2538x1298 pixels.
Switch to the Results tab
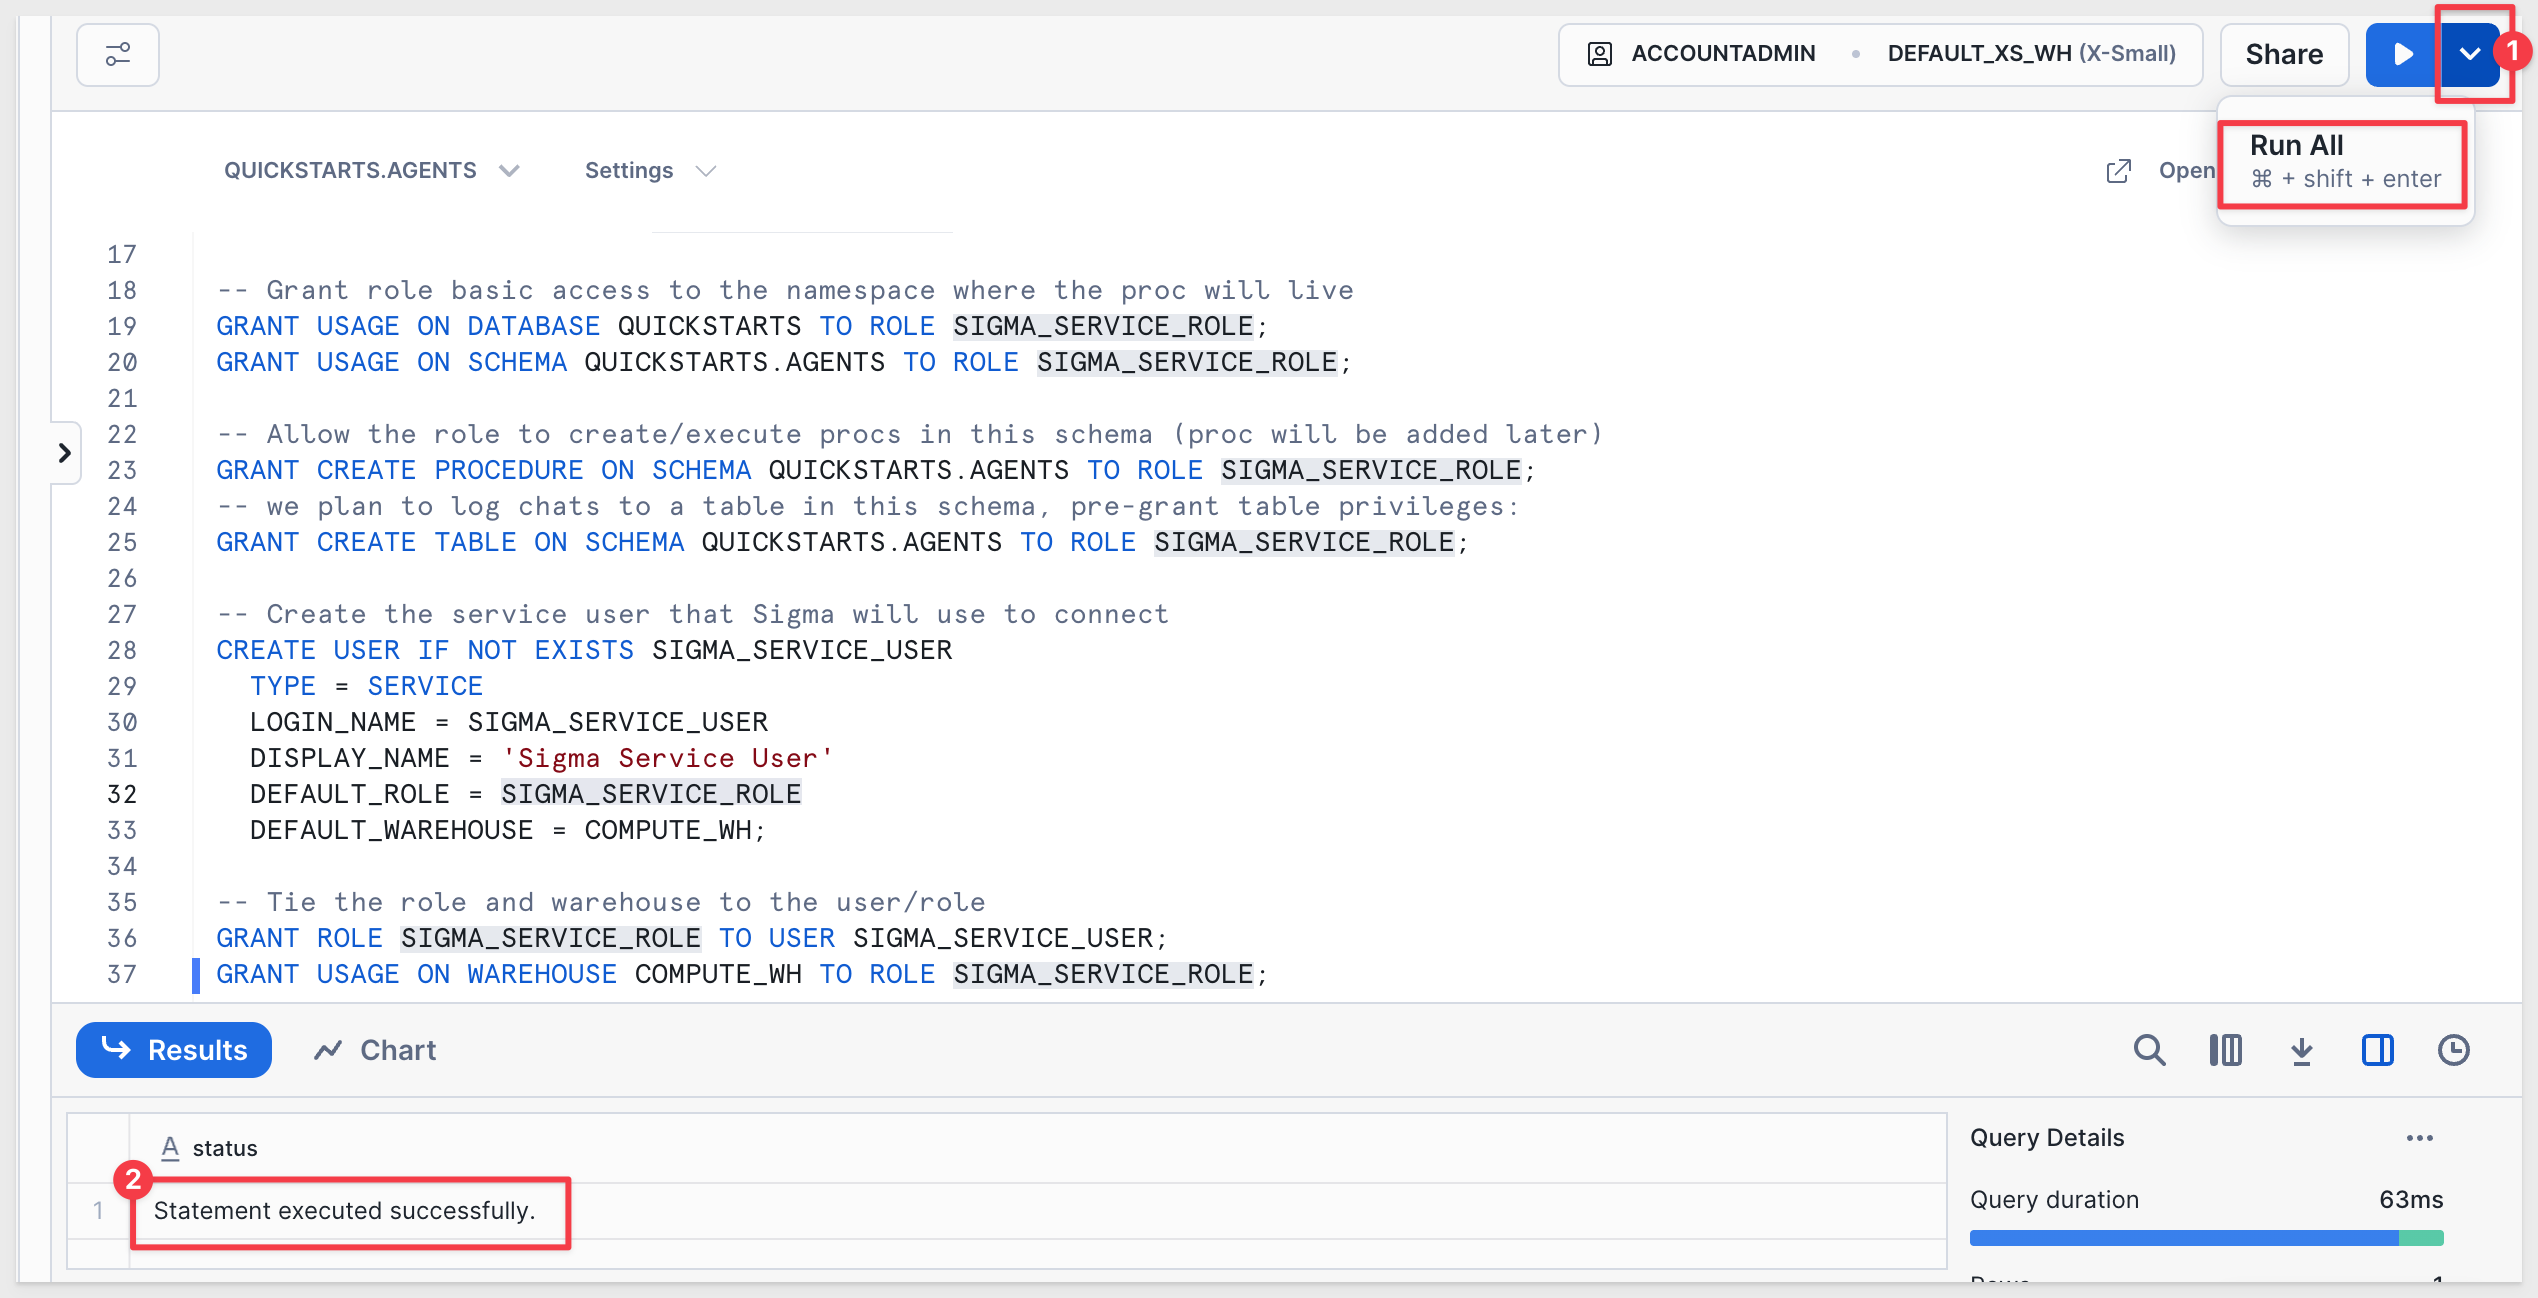[174, 1050]
